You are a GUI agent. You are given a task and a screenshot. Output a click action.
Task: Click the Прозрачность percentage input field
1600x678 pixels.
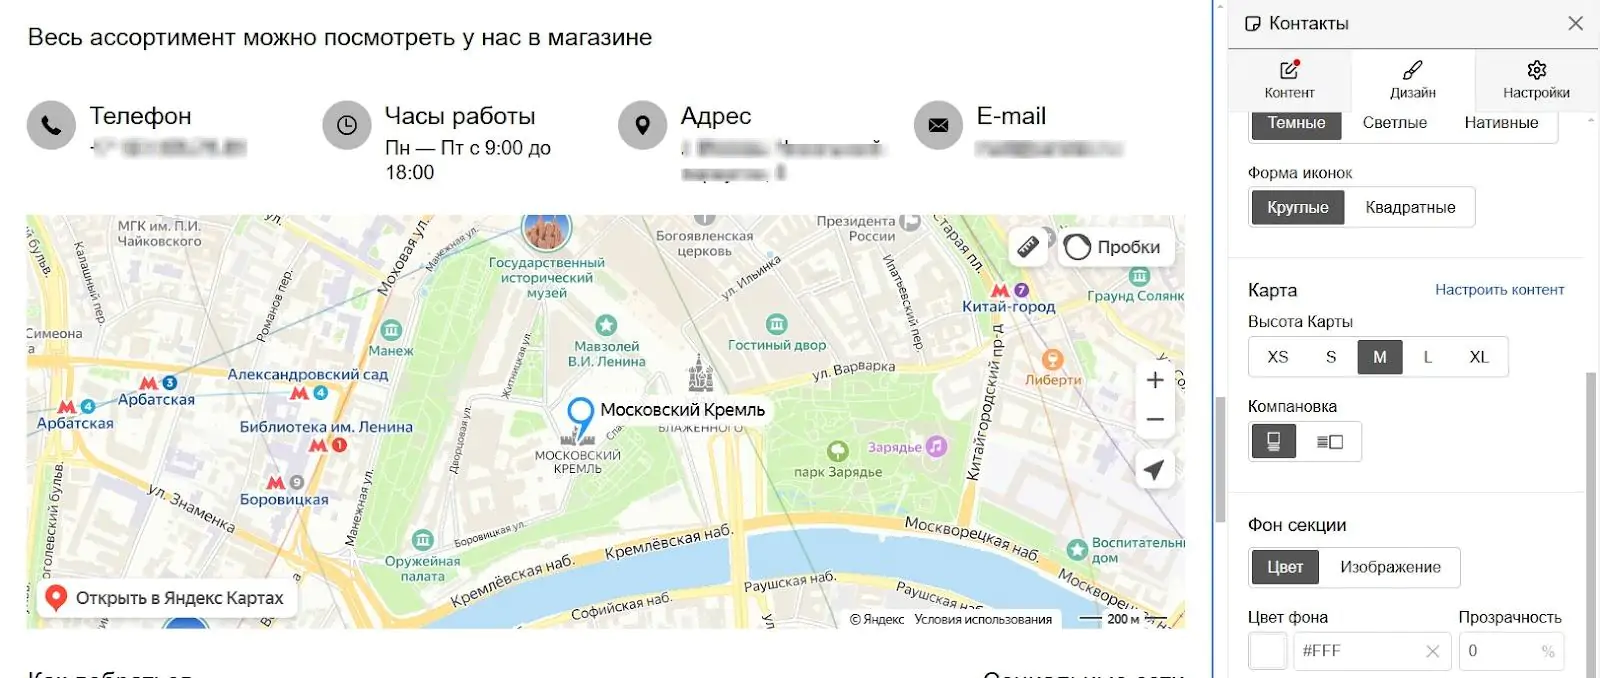[x=1510, y=651]
